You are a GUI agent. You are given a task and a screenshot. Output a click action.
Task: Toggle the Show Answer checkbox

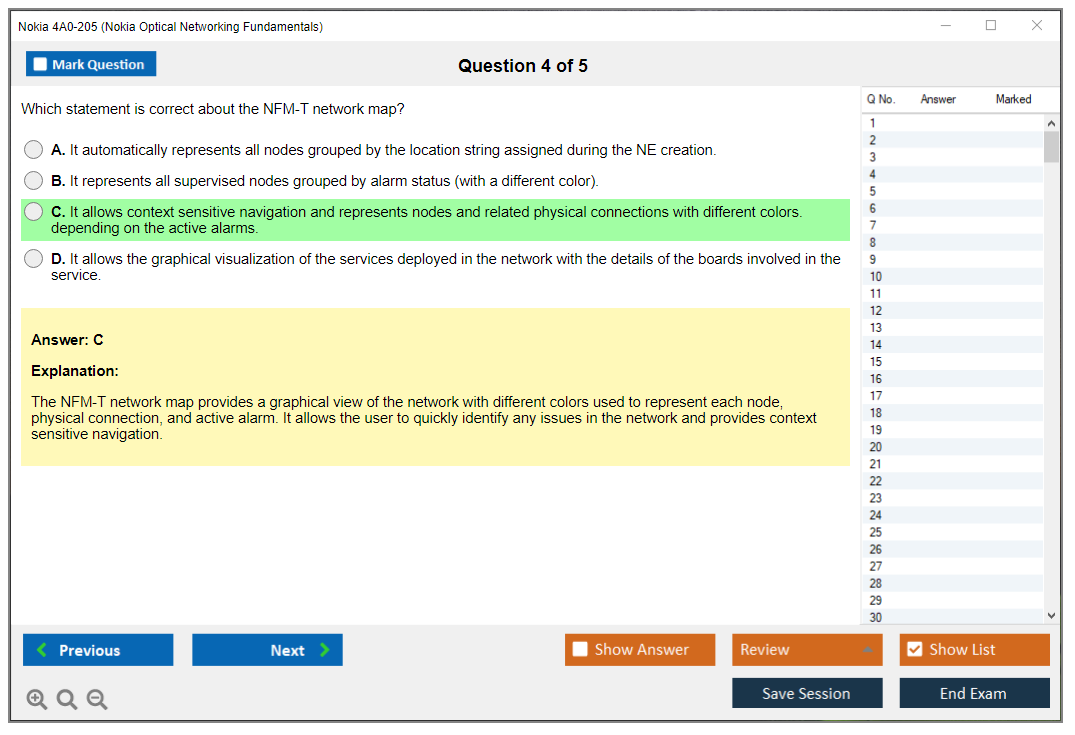click(580, 650)
